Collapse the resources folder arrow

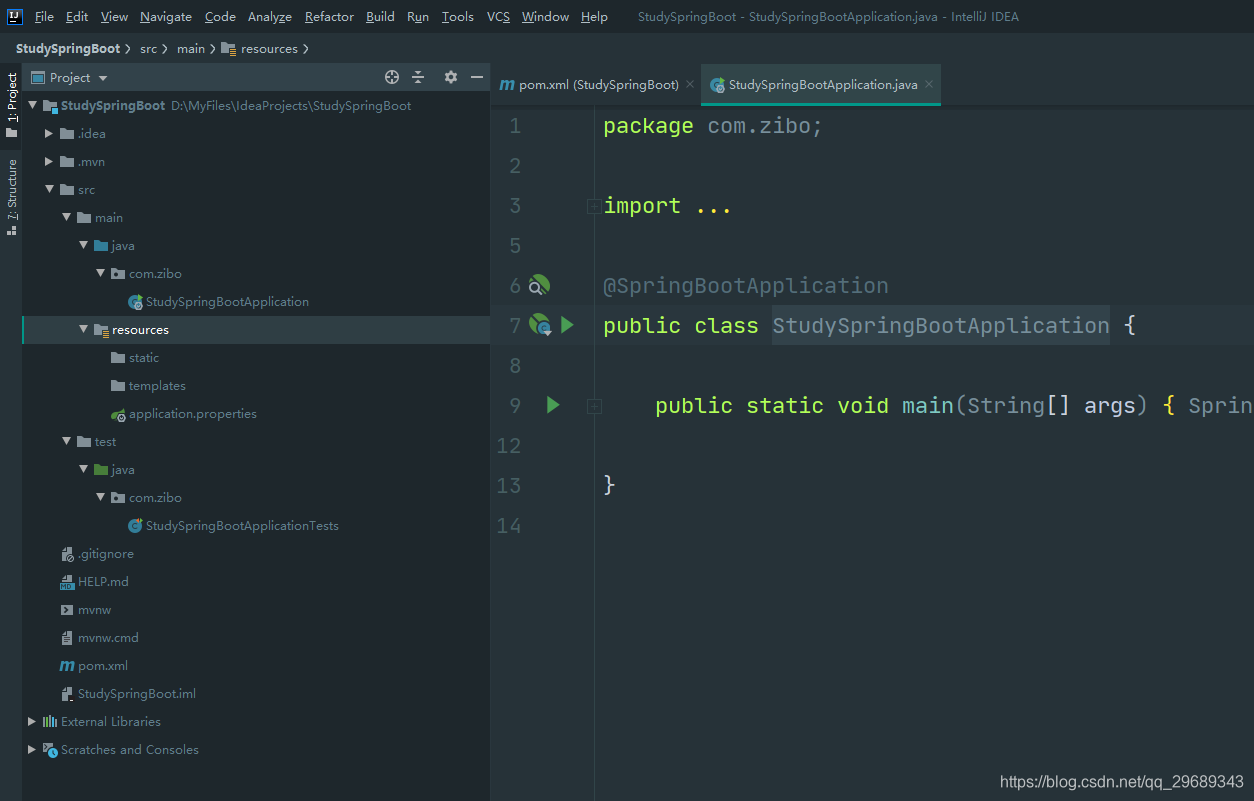tap(83, 329)
